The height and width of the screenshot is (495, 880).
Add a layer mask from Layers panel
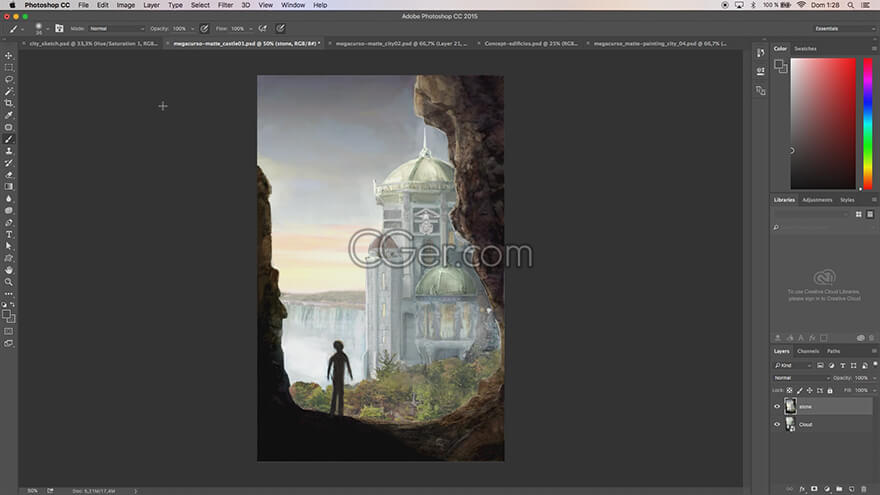pyautogui.click(x=814, y=489)
